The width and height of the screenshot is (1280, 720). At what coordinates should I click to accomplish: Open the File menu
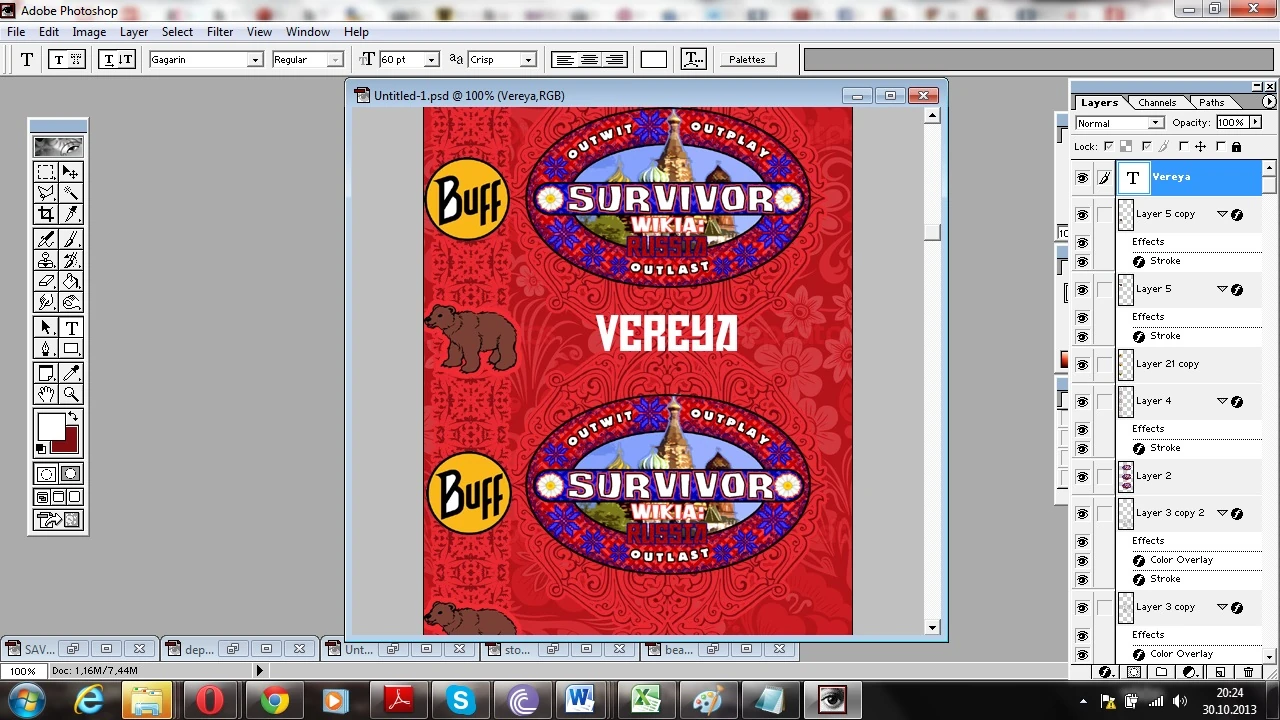(x=16, y=32)
